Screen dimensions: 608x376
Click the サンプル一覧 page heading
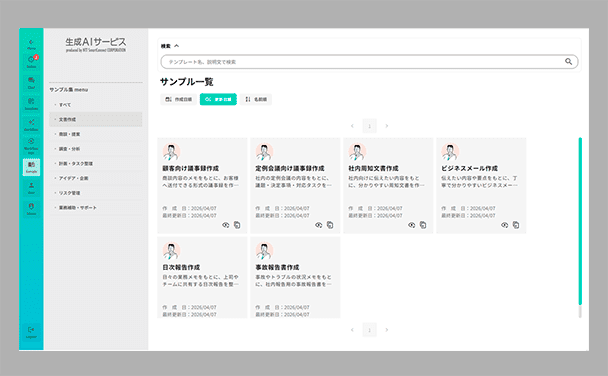pyautogui.click(x=187, y=82)
